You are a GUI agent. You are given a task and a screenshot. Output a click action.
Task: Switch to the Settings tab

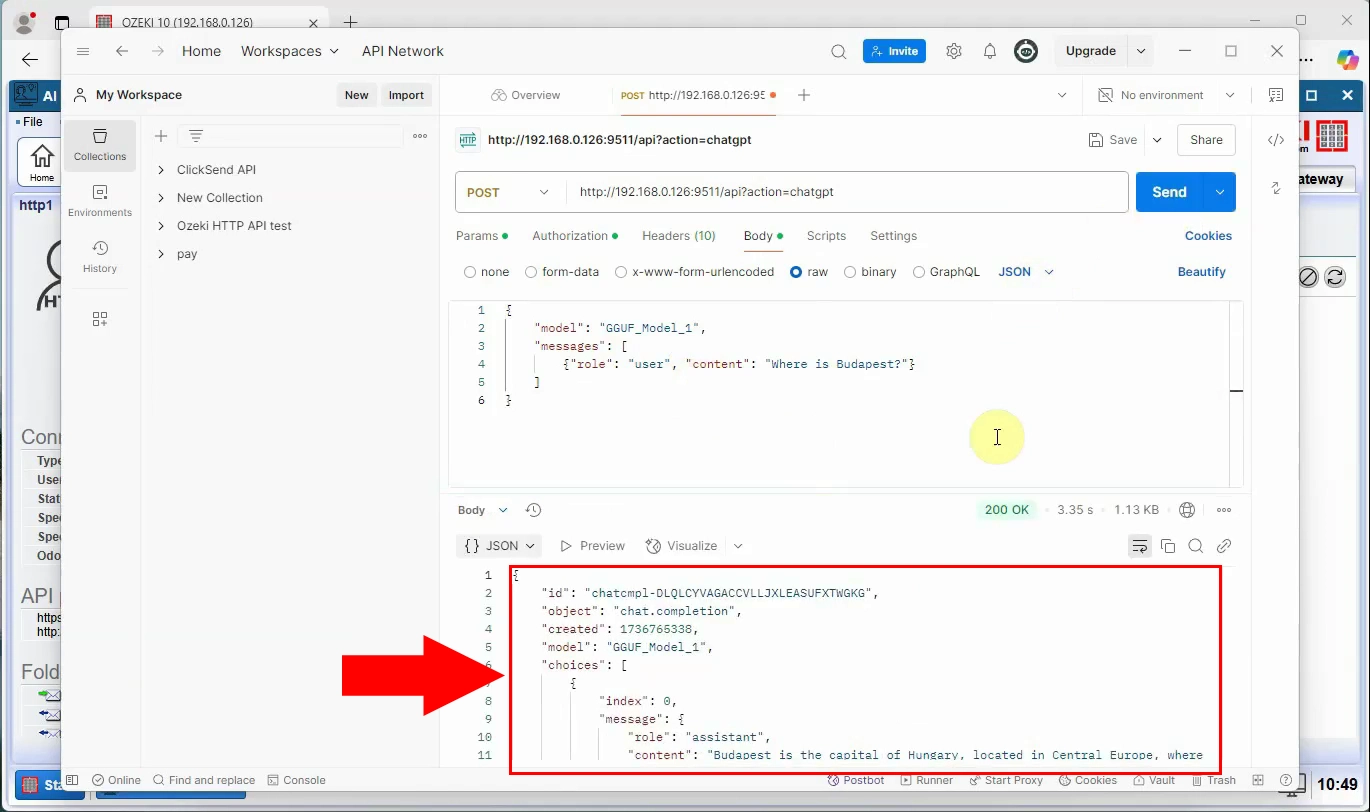pos(893,236)
